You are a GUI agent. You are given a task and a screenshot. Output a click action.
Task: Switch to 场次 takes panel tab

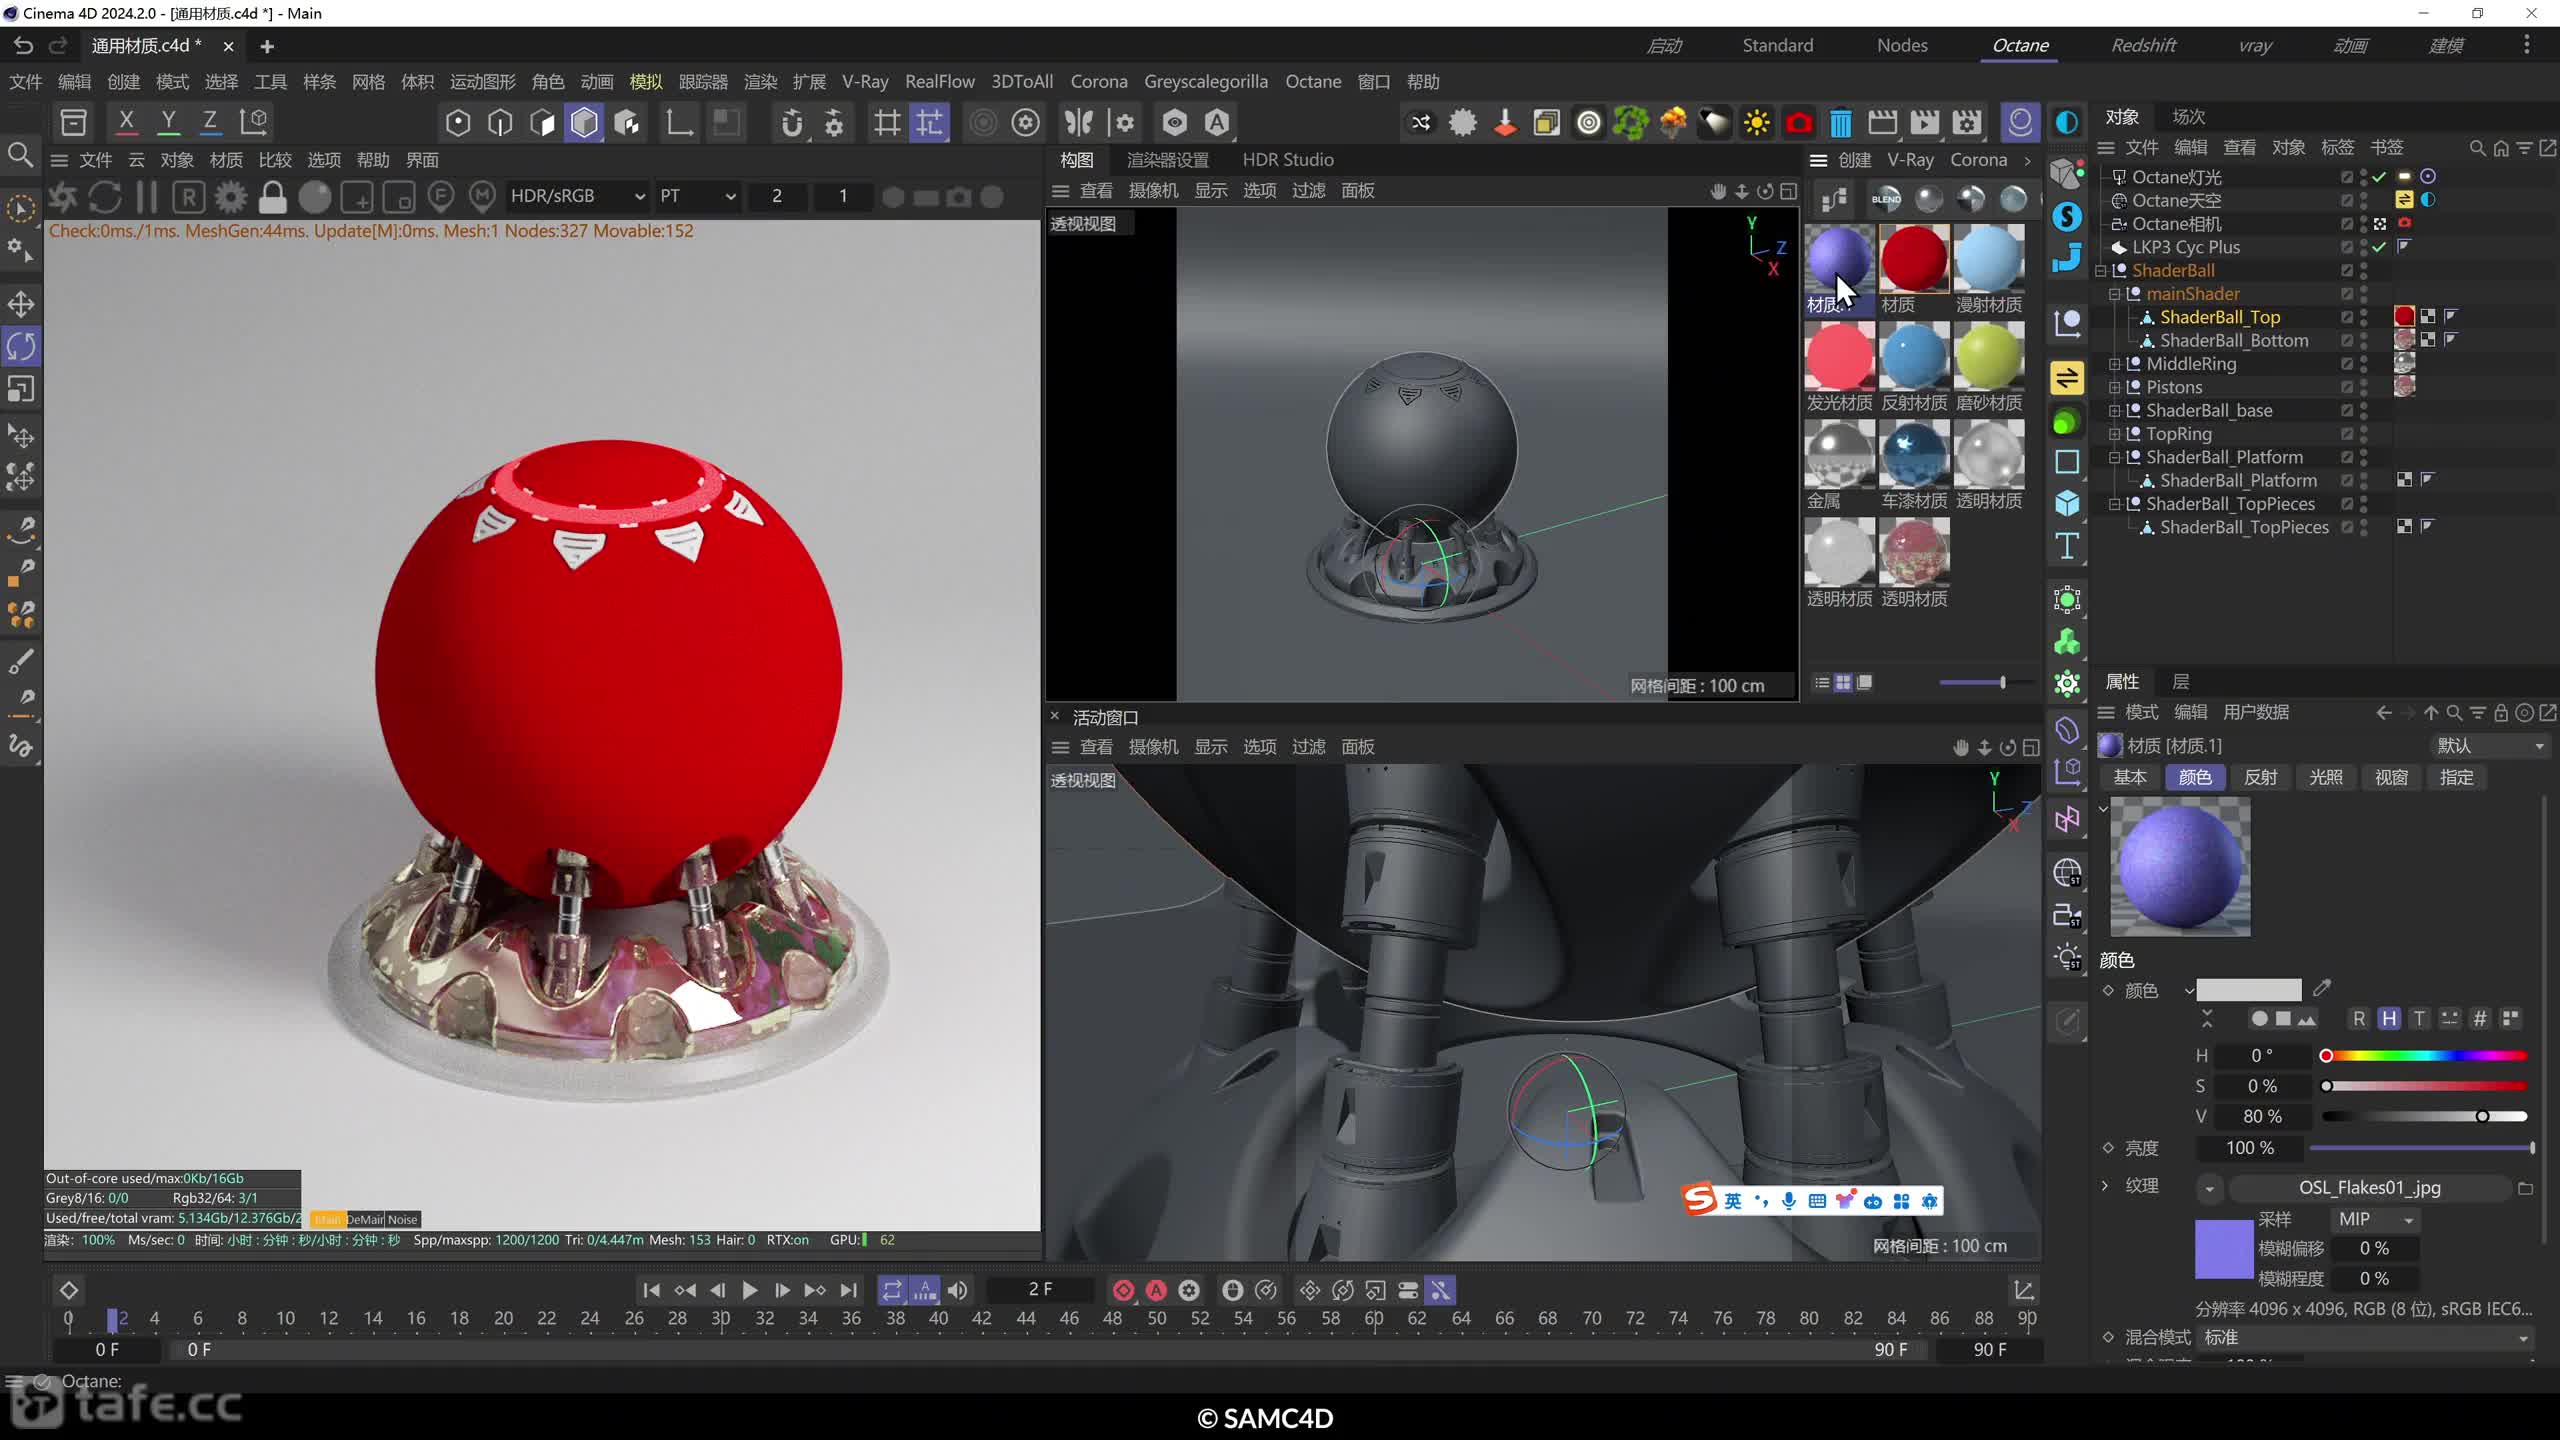[x=2188, y=117]
